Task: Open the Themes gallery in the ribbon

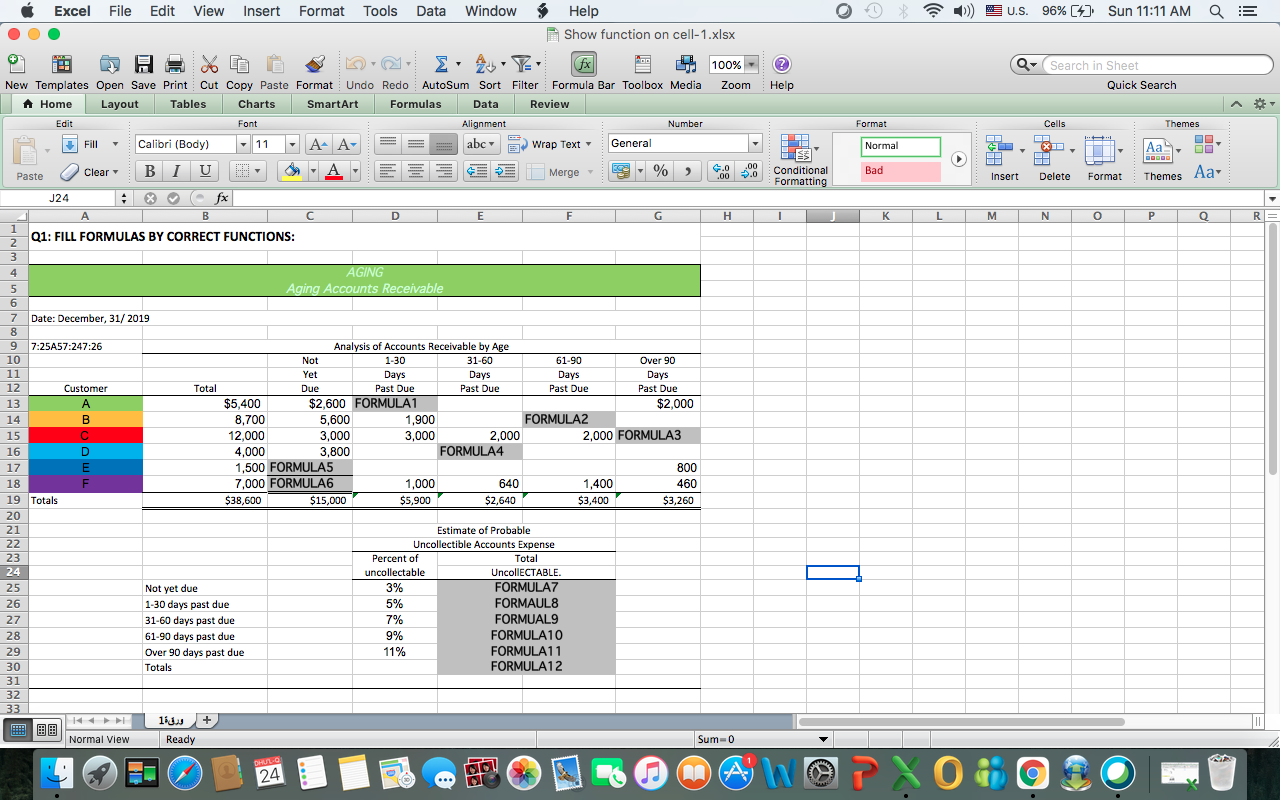Action: [x=1158, y=149]
